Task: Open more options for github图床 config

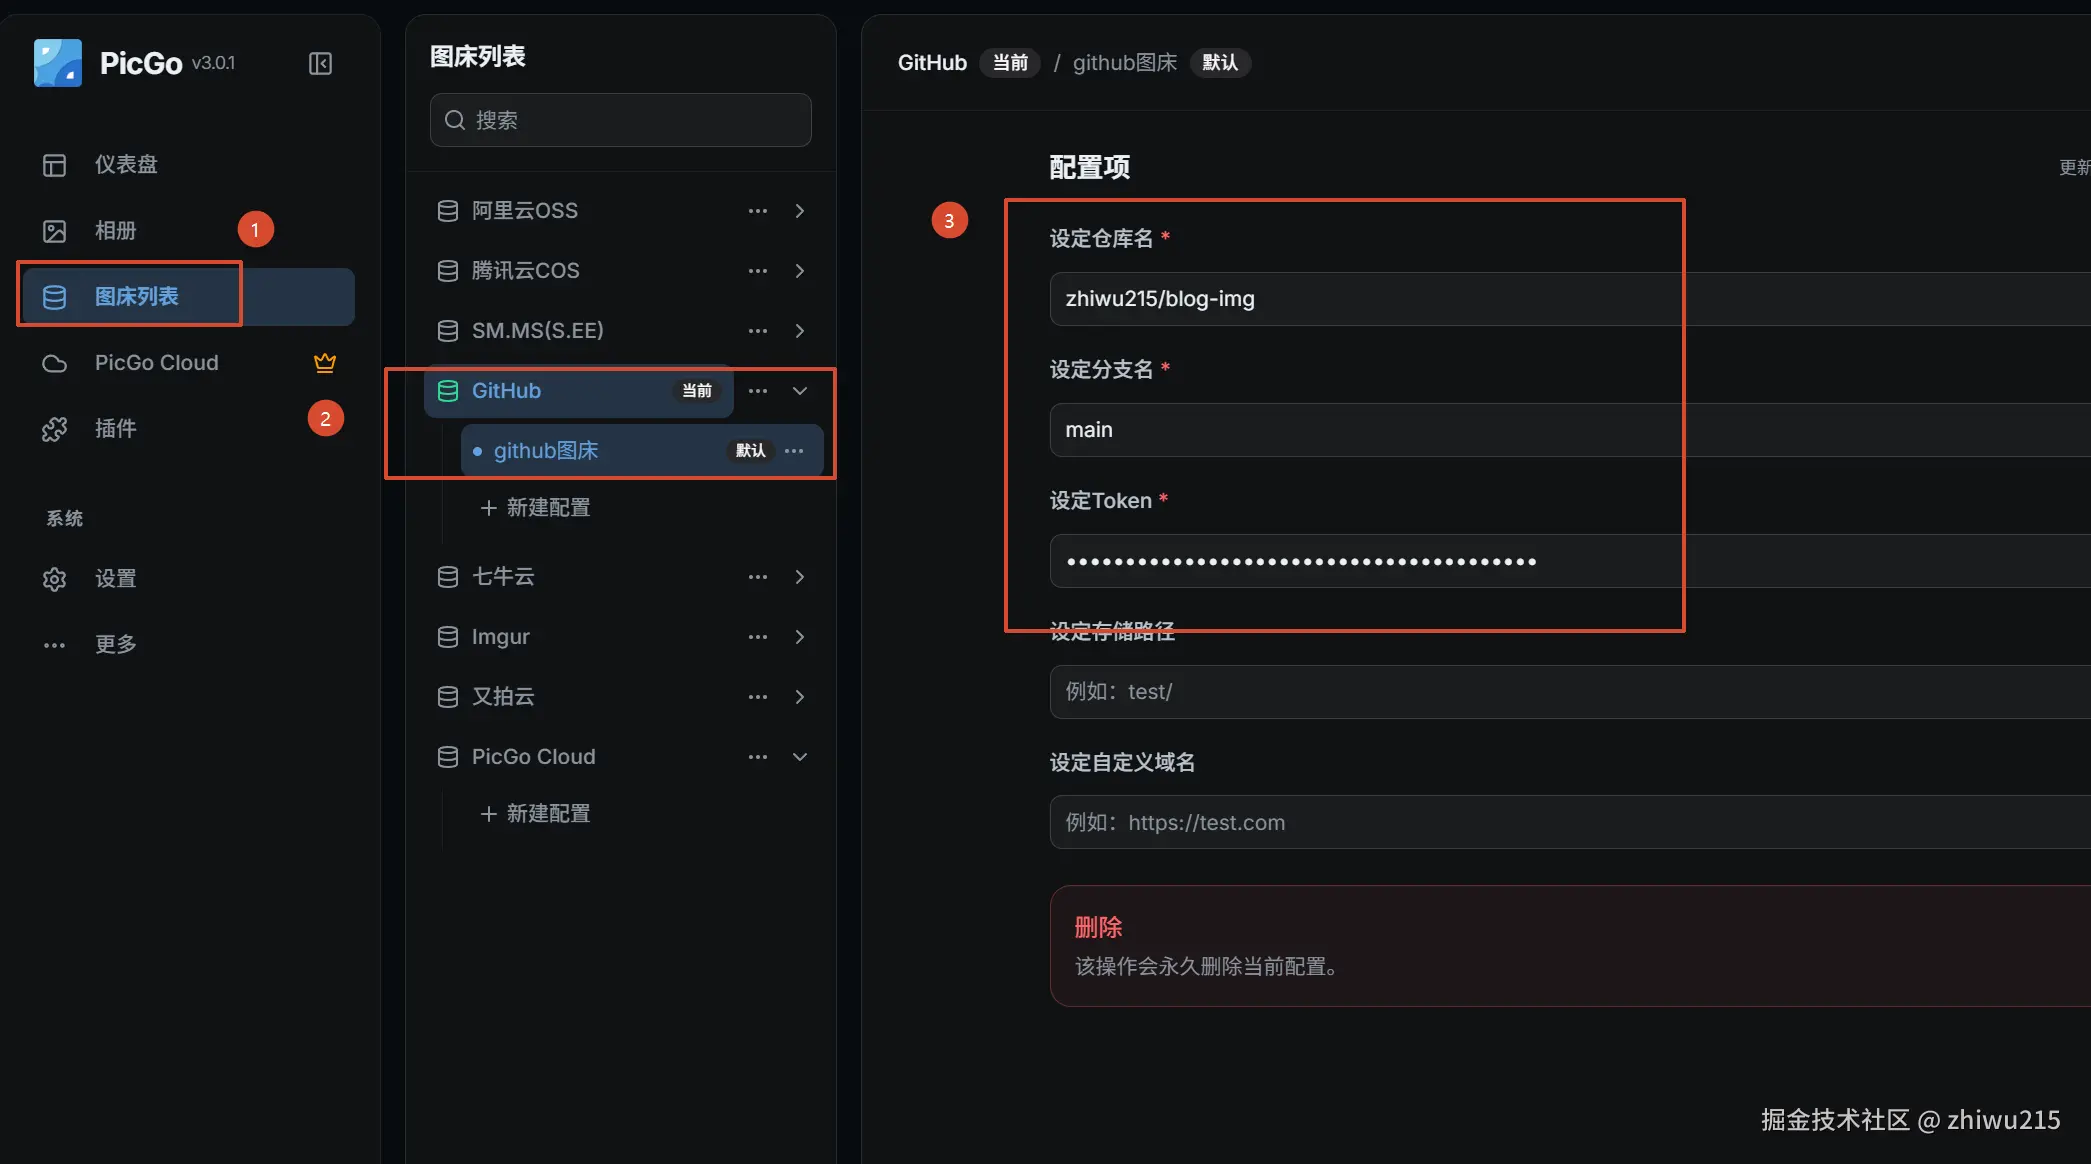Action: (x=794, y=451)
